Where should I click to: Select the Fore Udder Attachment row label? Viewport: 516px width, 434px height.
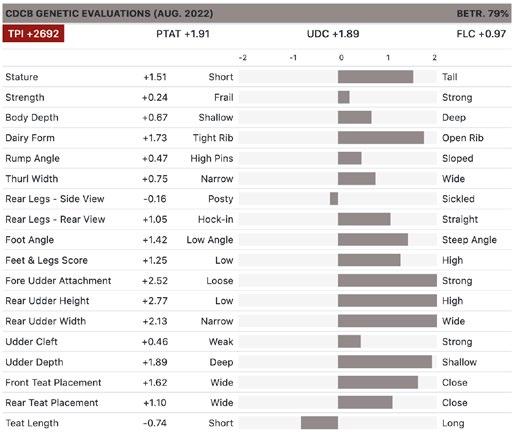(x=58, y=281)
